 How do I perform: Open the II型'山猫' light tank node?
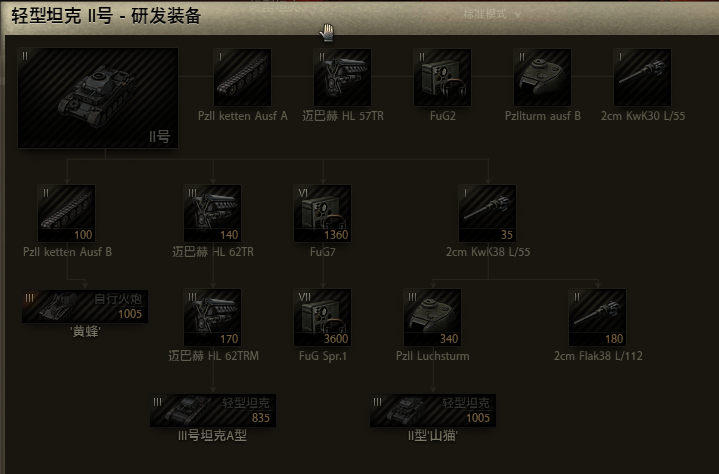click(433, 410)
